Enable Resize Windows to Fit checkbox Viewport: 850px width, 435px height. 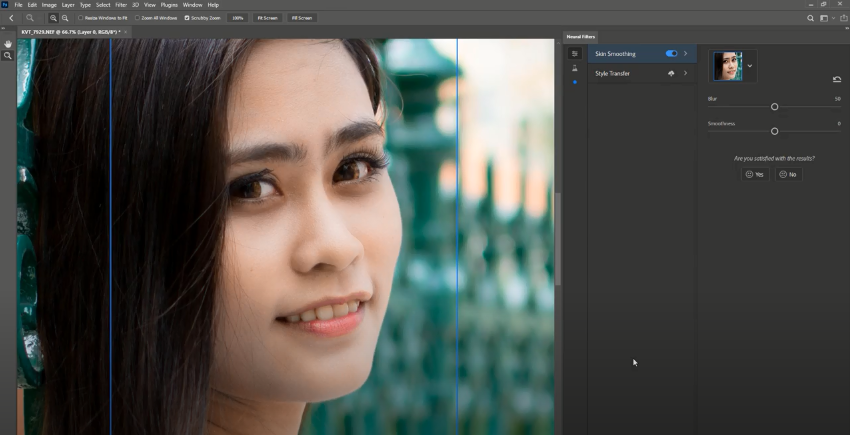coord(81,18)
